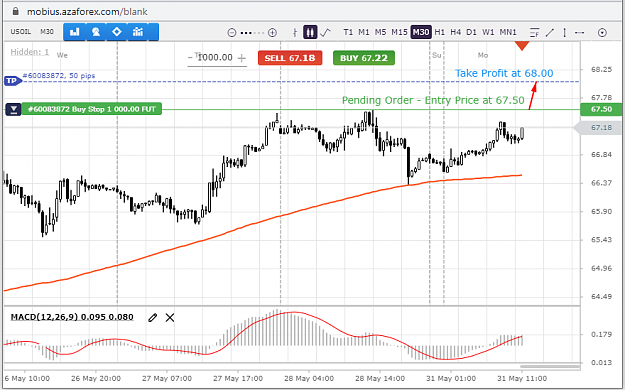625x390 pixels.
Task: Select the M1 timeframe
Action: 364,32
